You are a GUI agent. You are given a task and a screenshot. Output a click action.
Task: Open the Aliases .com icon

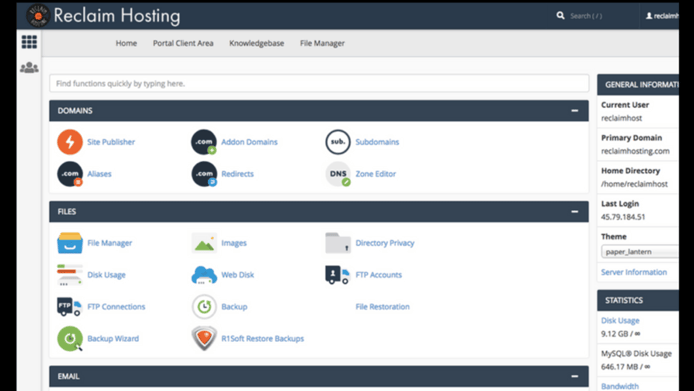tap(70, 174)
